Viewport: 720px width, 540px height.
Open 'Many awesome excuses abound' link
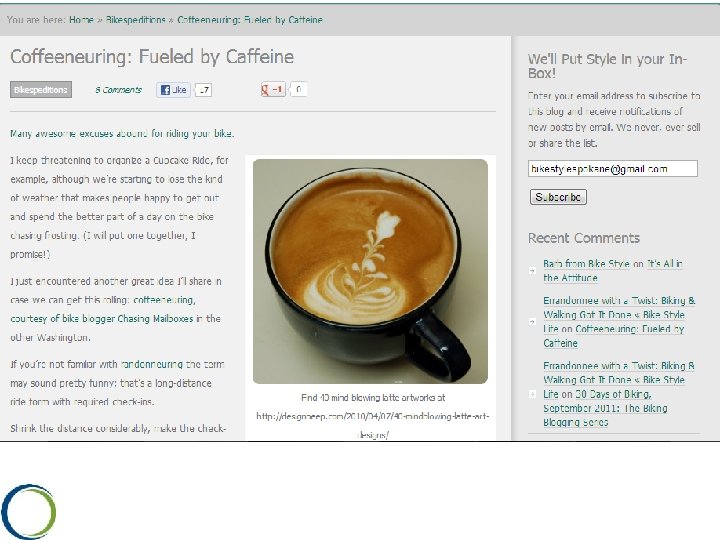pyautogui.click(x=122, y=134)
